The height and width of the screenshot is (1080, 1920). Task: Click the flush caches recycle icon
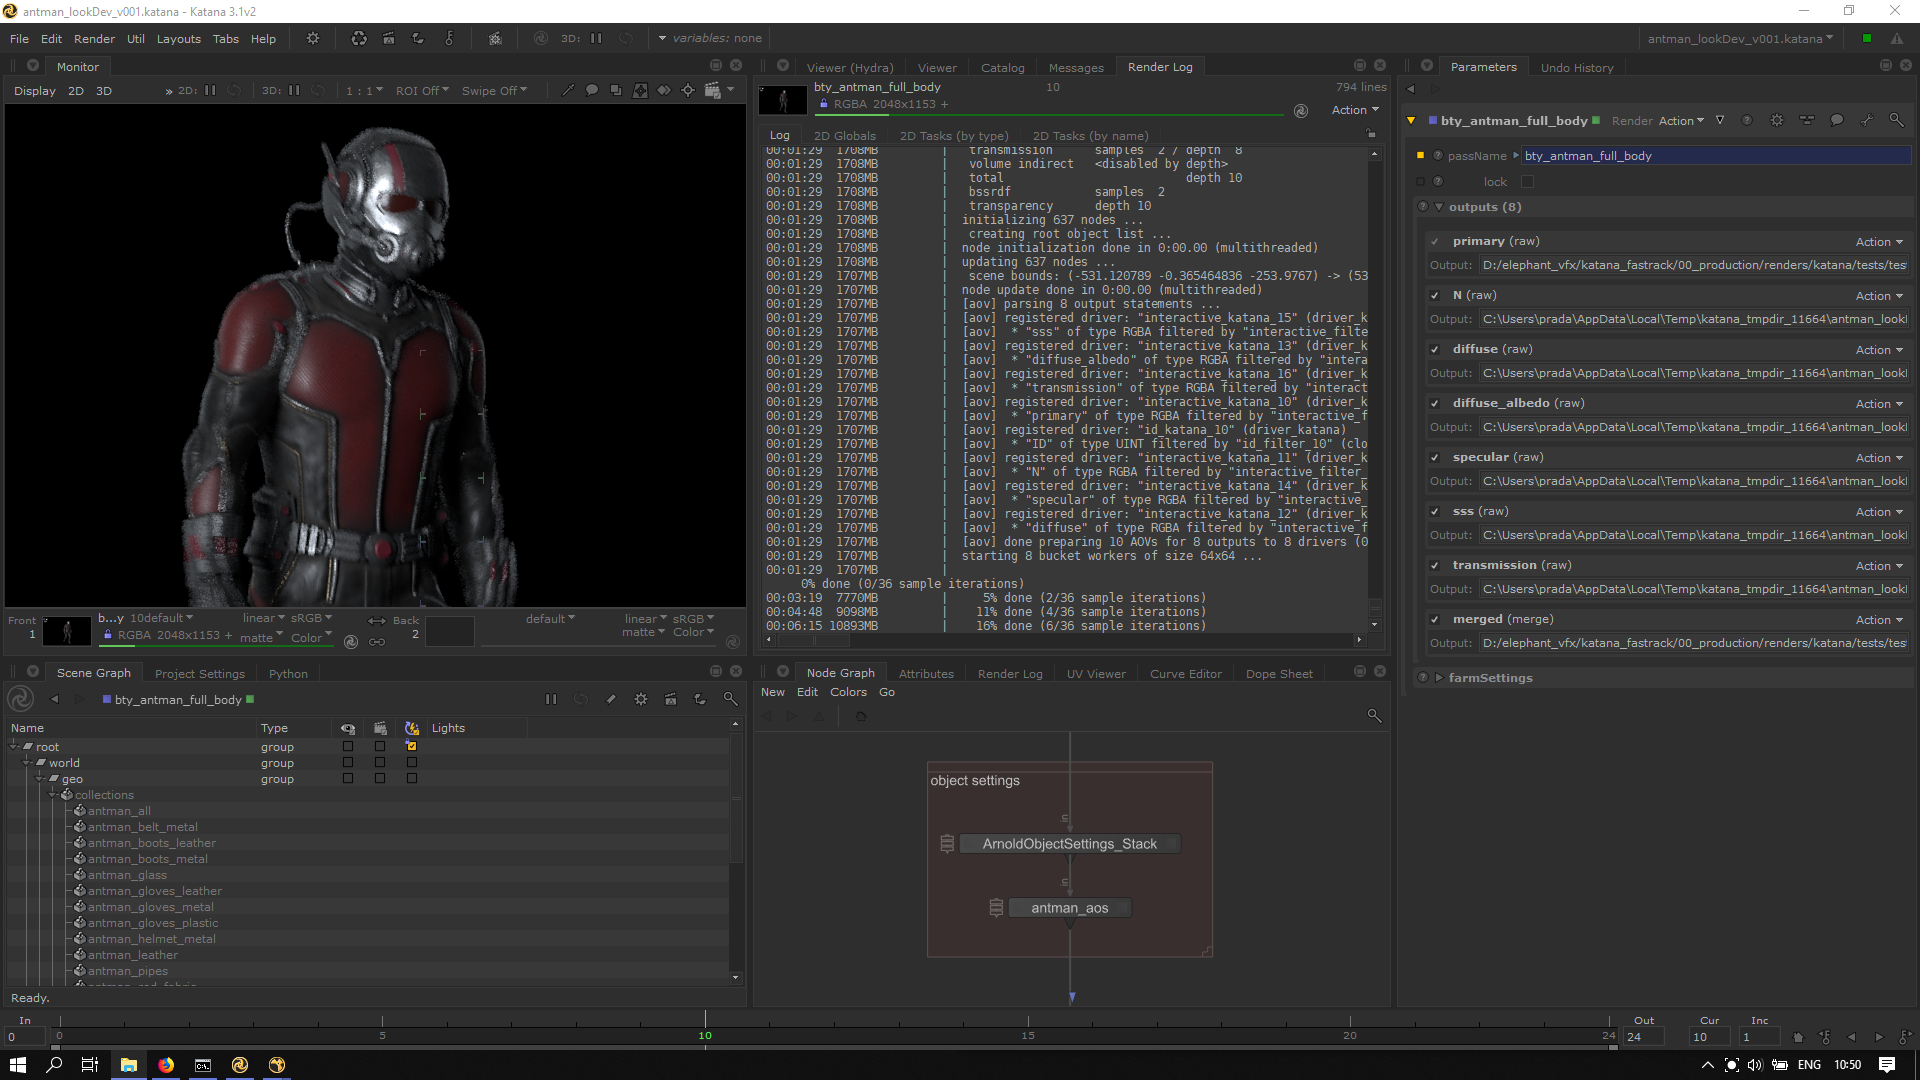click(359, 38)
